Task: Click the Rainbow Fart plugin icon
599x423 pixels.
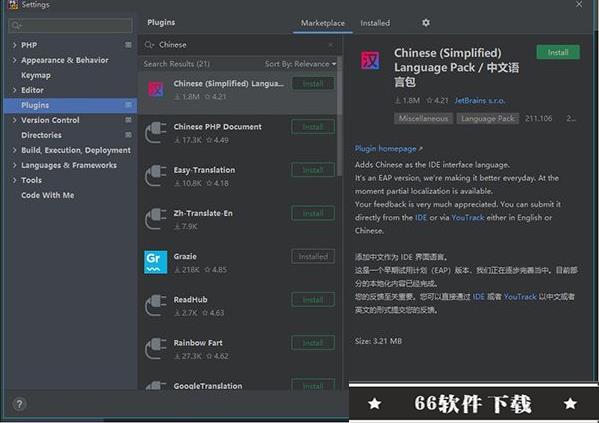Action: pos(155,348)
